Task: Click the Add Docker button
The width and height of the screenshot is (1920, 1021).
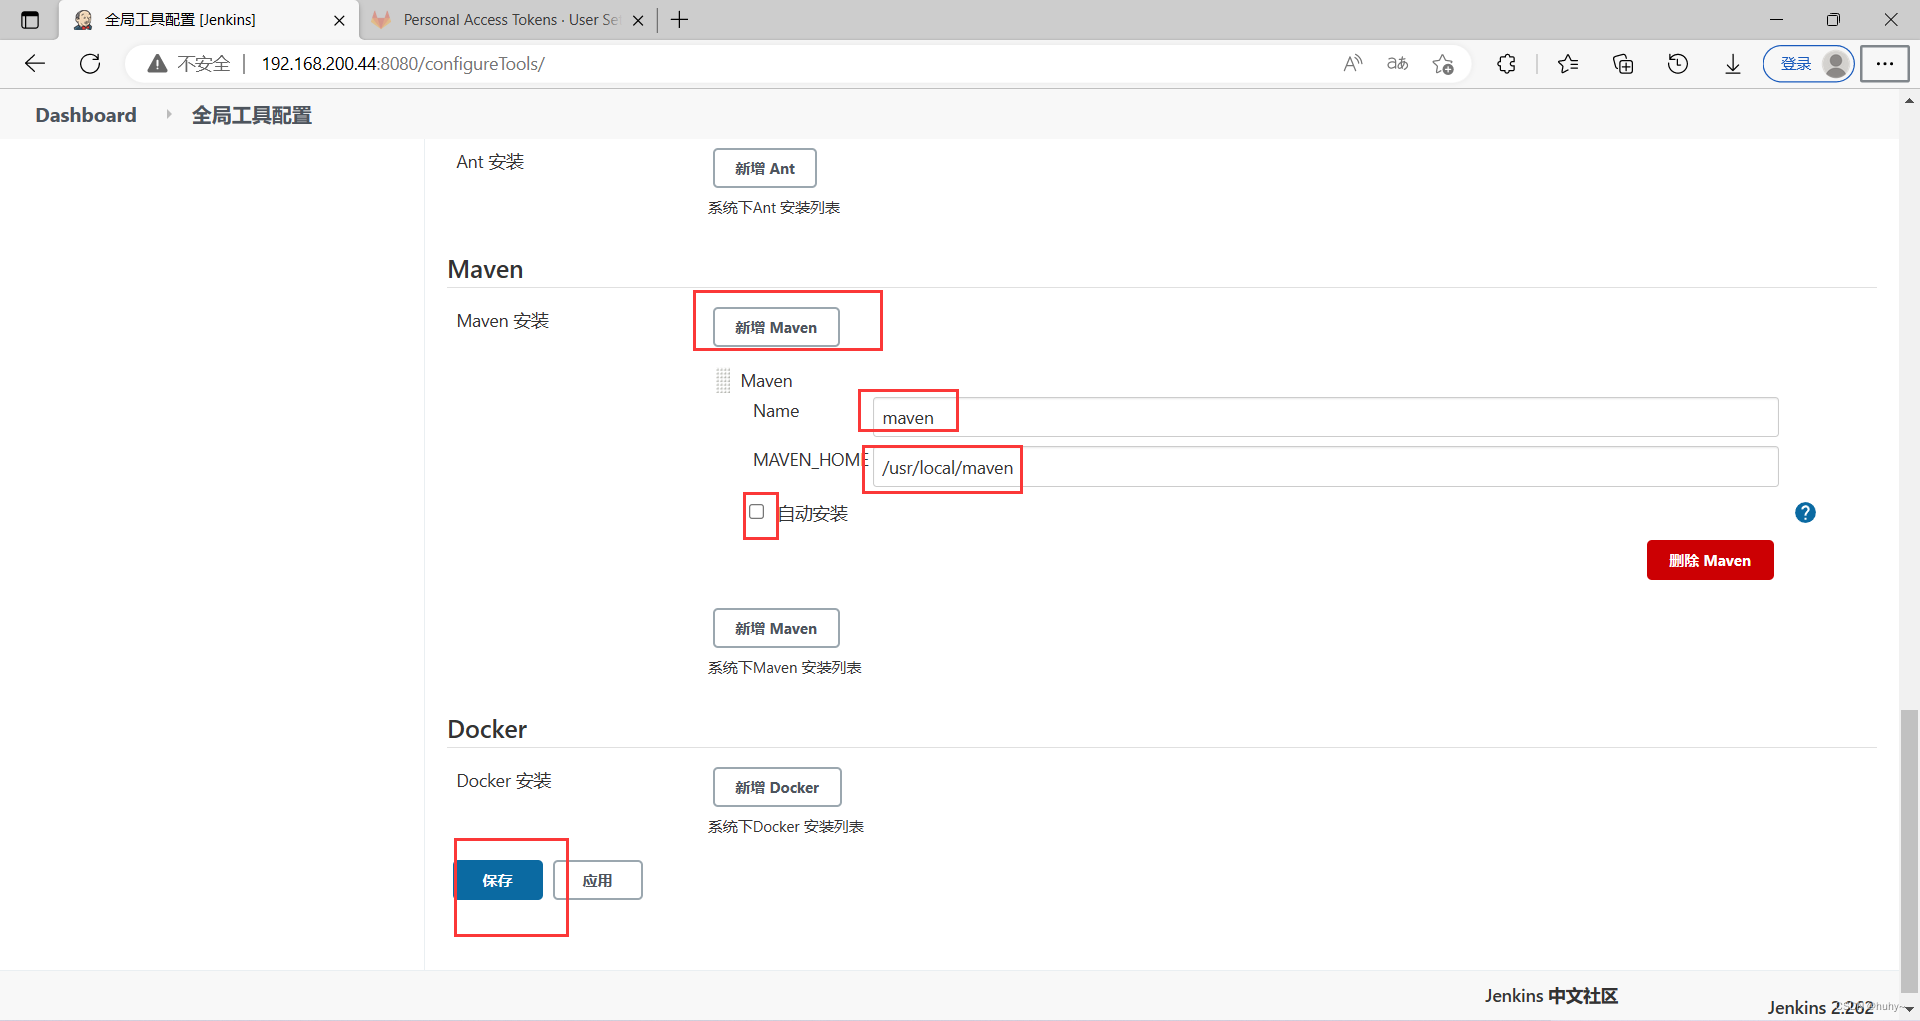Action: click(x=777, y=787)
